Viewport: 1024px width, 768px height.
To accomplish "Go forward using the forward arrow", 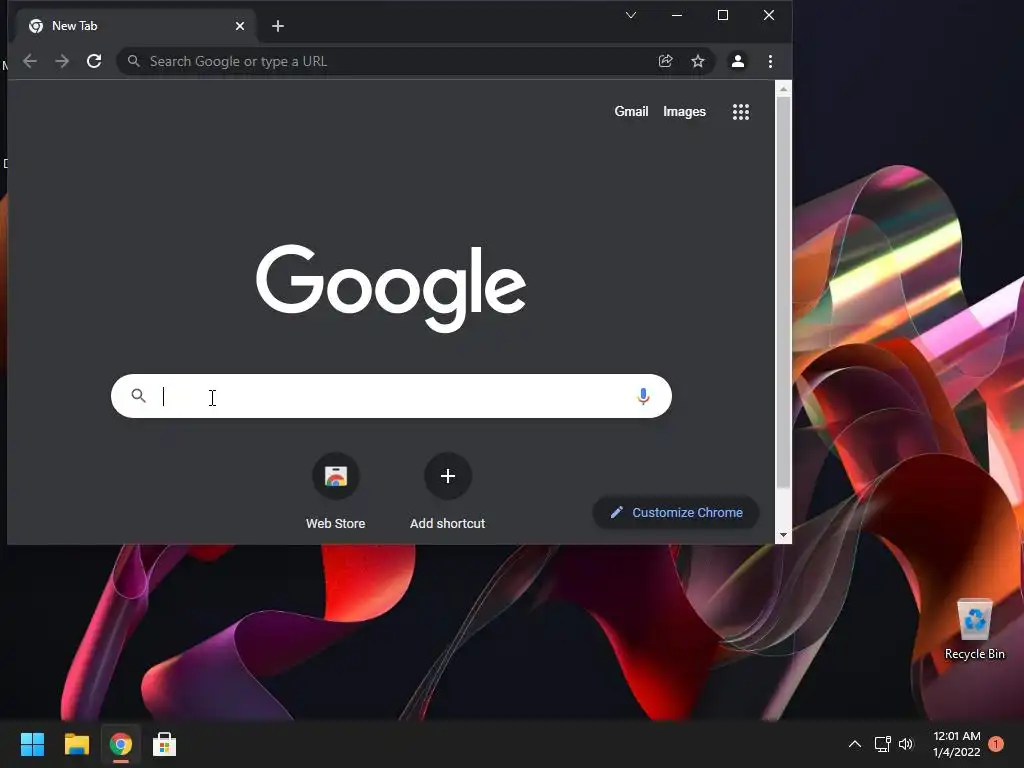I will pos(62,61).
